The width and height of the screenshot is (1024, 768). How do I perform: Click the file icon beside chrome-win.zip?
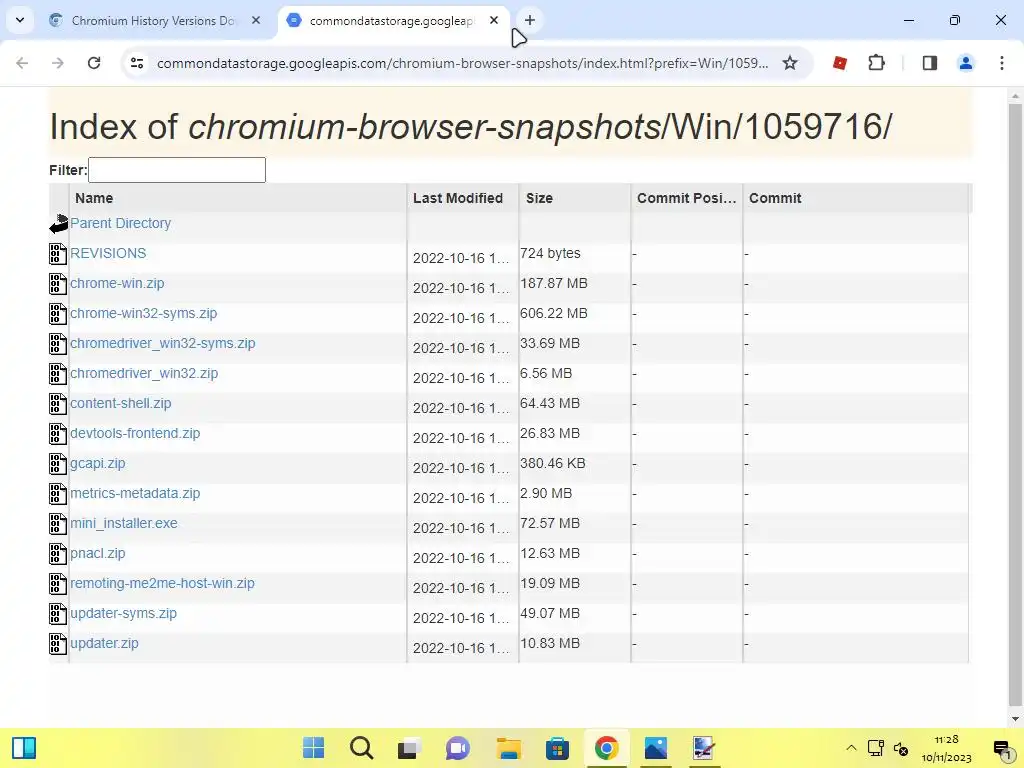pyautogui.click(x=58, y=283)
